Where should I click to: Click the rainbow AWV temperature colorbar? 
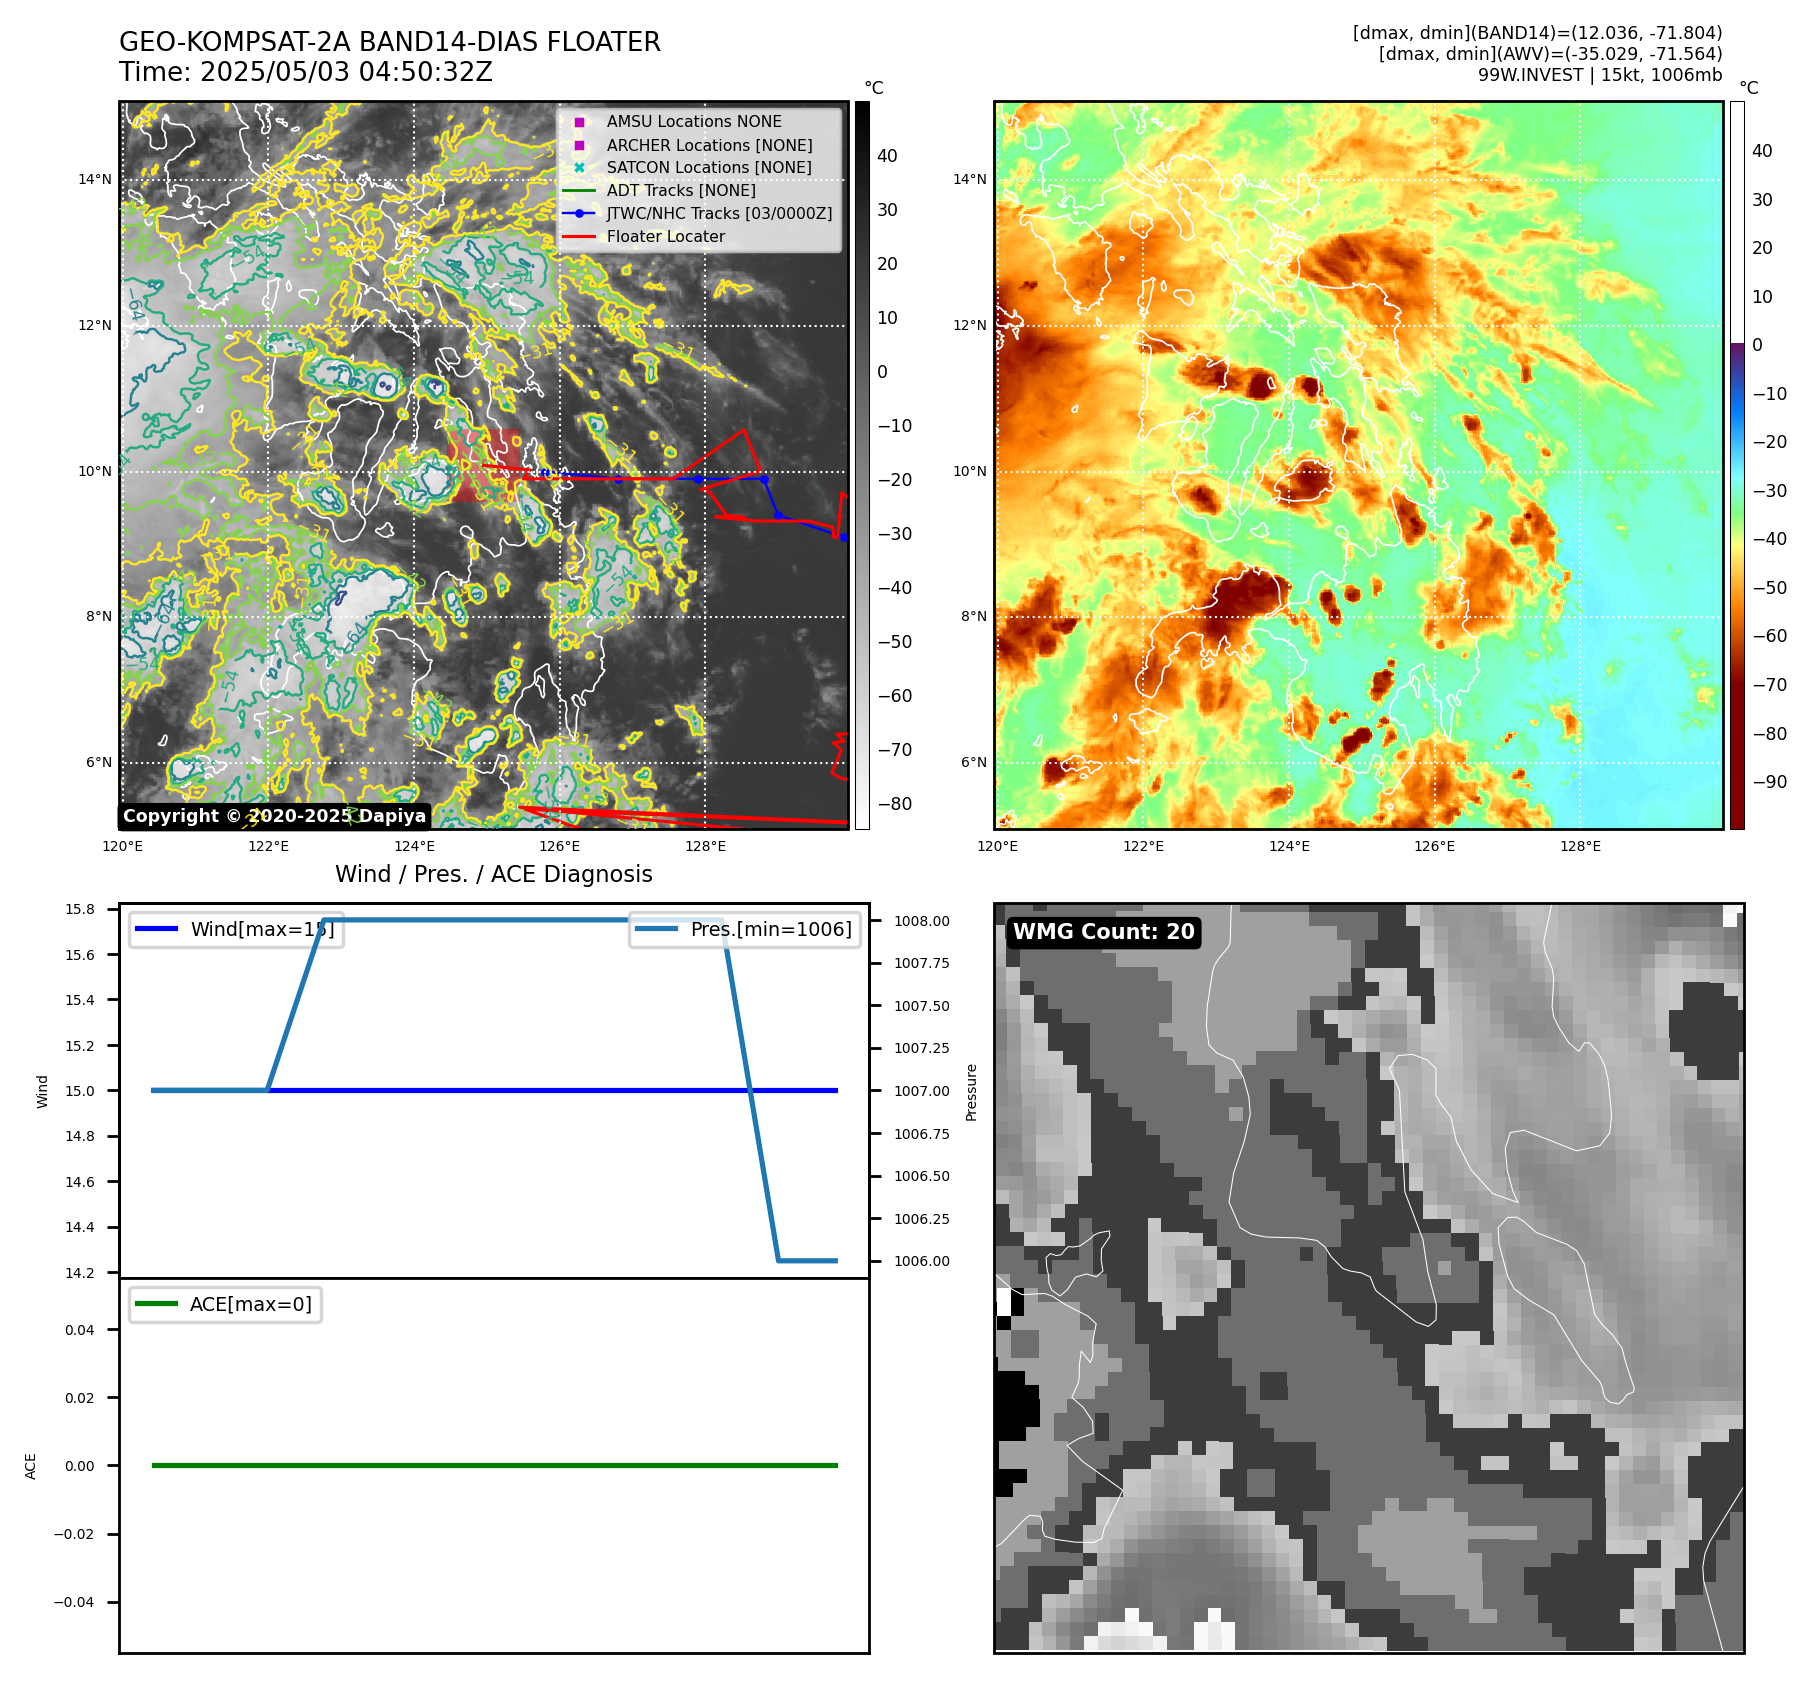1737,465
